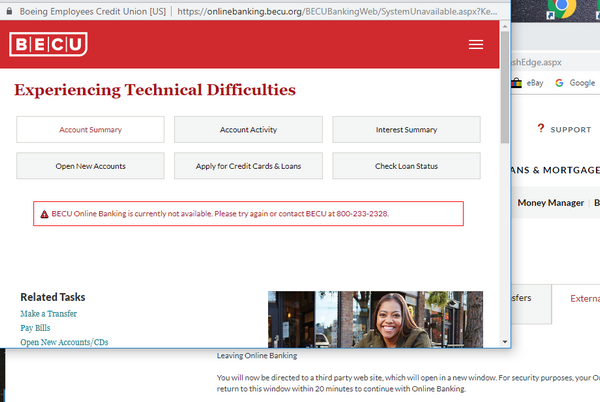
Task: Open Interest Summary
Action: (406, 130)
